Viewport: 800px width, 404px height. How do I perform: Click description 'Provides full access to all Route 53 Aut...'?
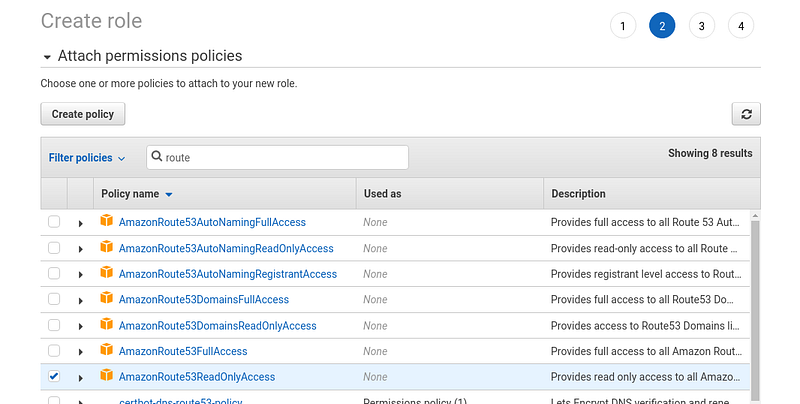pyautogui.click(x=645, y=222)
